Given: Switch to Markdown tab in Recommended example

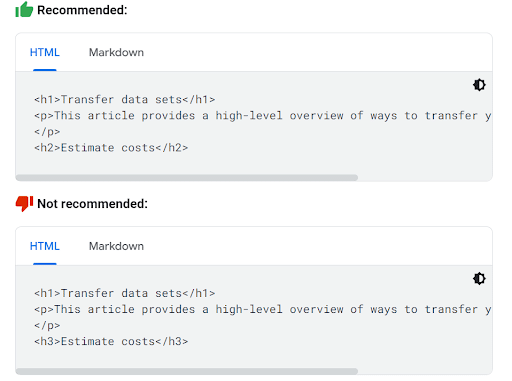Looking at the screenshot, I should tap(116, 52).
